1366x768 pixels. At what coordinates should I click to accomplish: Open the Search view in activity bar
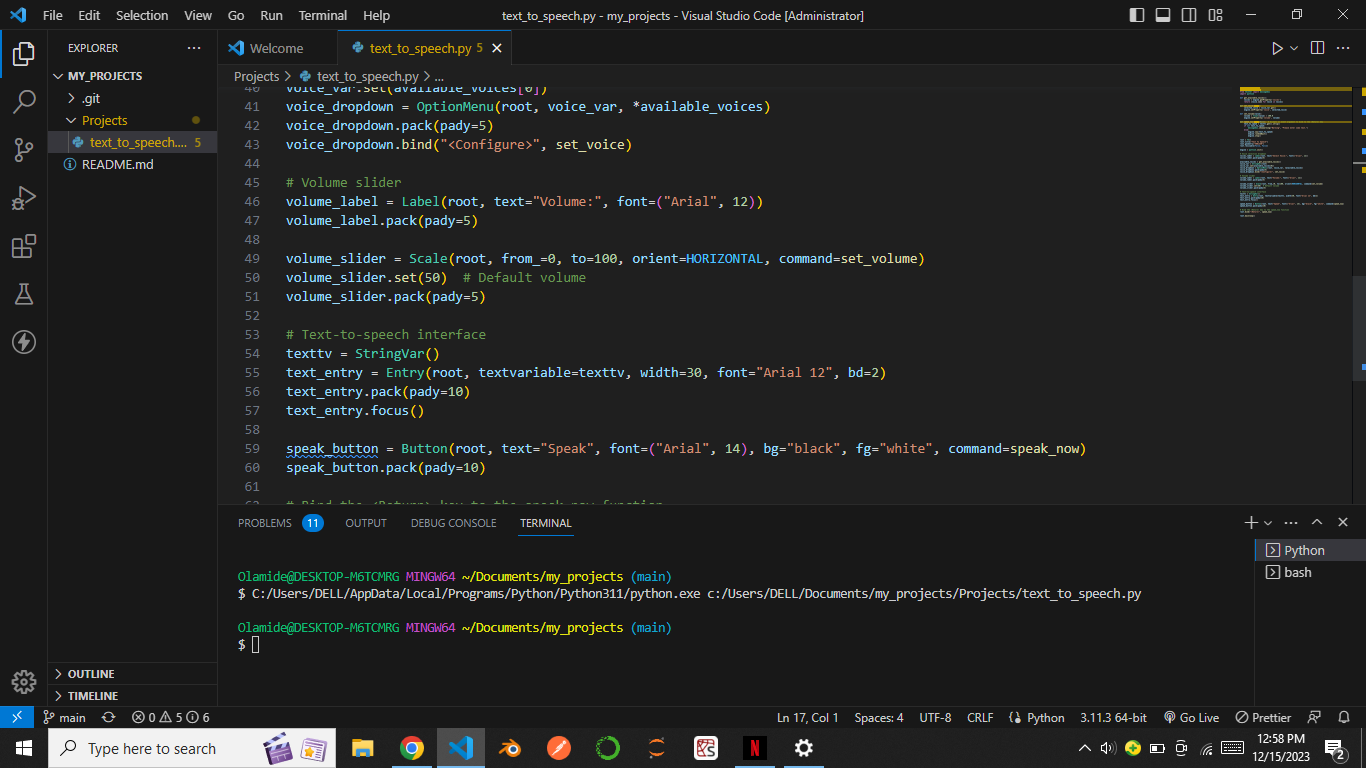pyautogui.click(x=24, y=102)
